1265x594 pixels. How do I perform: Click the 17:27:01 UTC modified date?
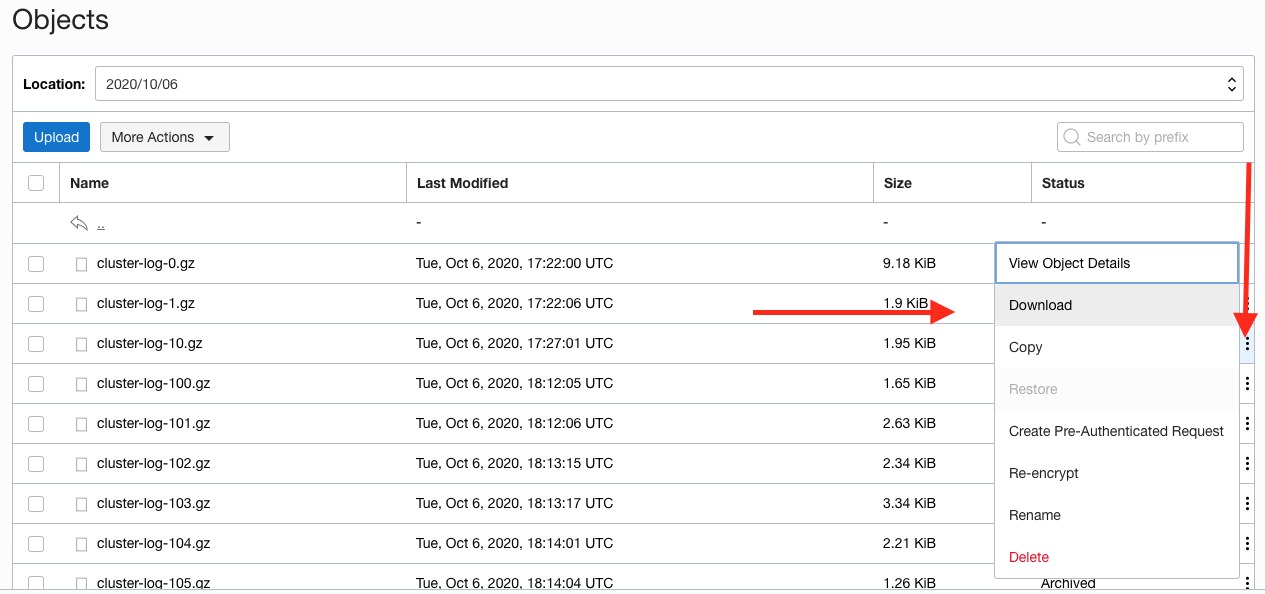coord(515,344)
